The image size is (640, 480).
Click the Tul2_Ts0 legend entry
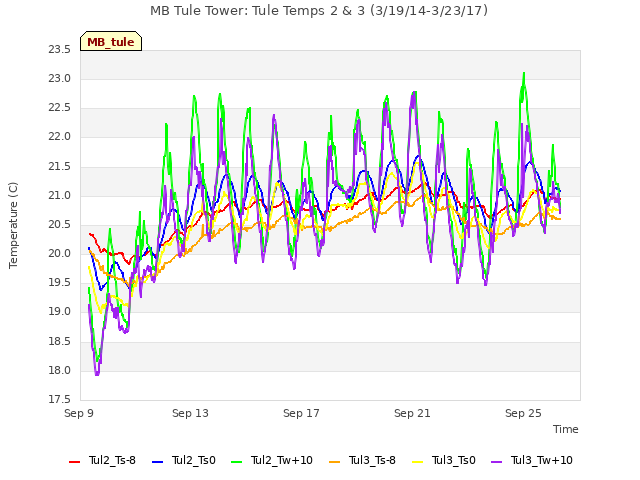[184, 460]
